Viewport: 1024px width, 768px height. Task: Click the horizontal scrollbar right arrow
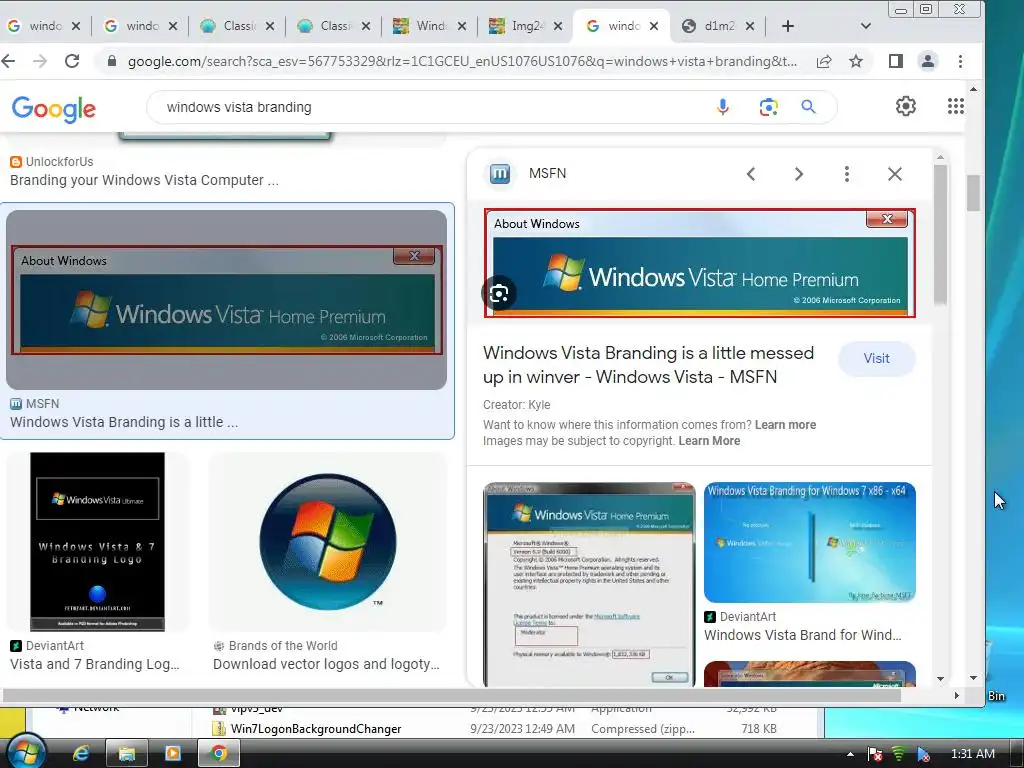[x=957, y=696]
